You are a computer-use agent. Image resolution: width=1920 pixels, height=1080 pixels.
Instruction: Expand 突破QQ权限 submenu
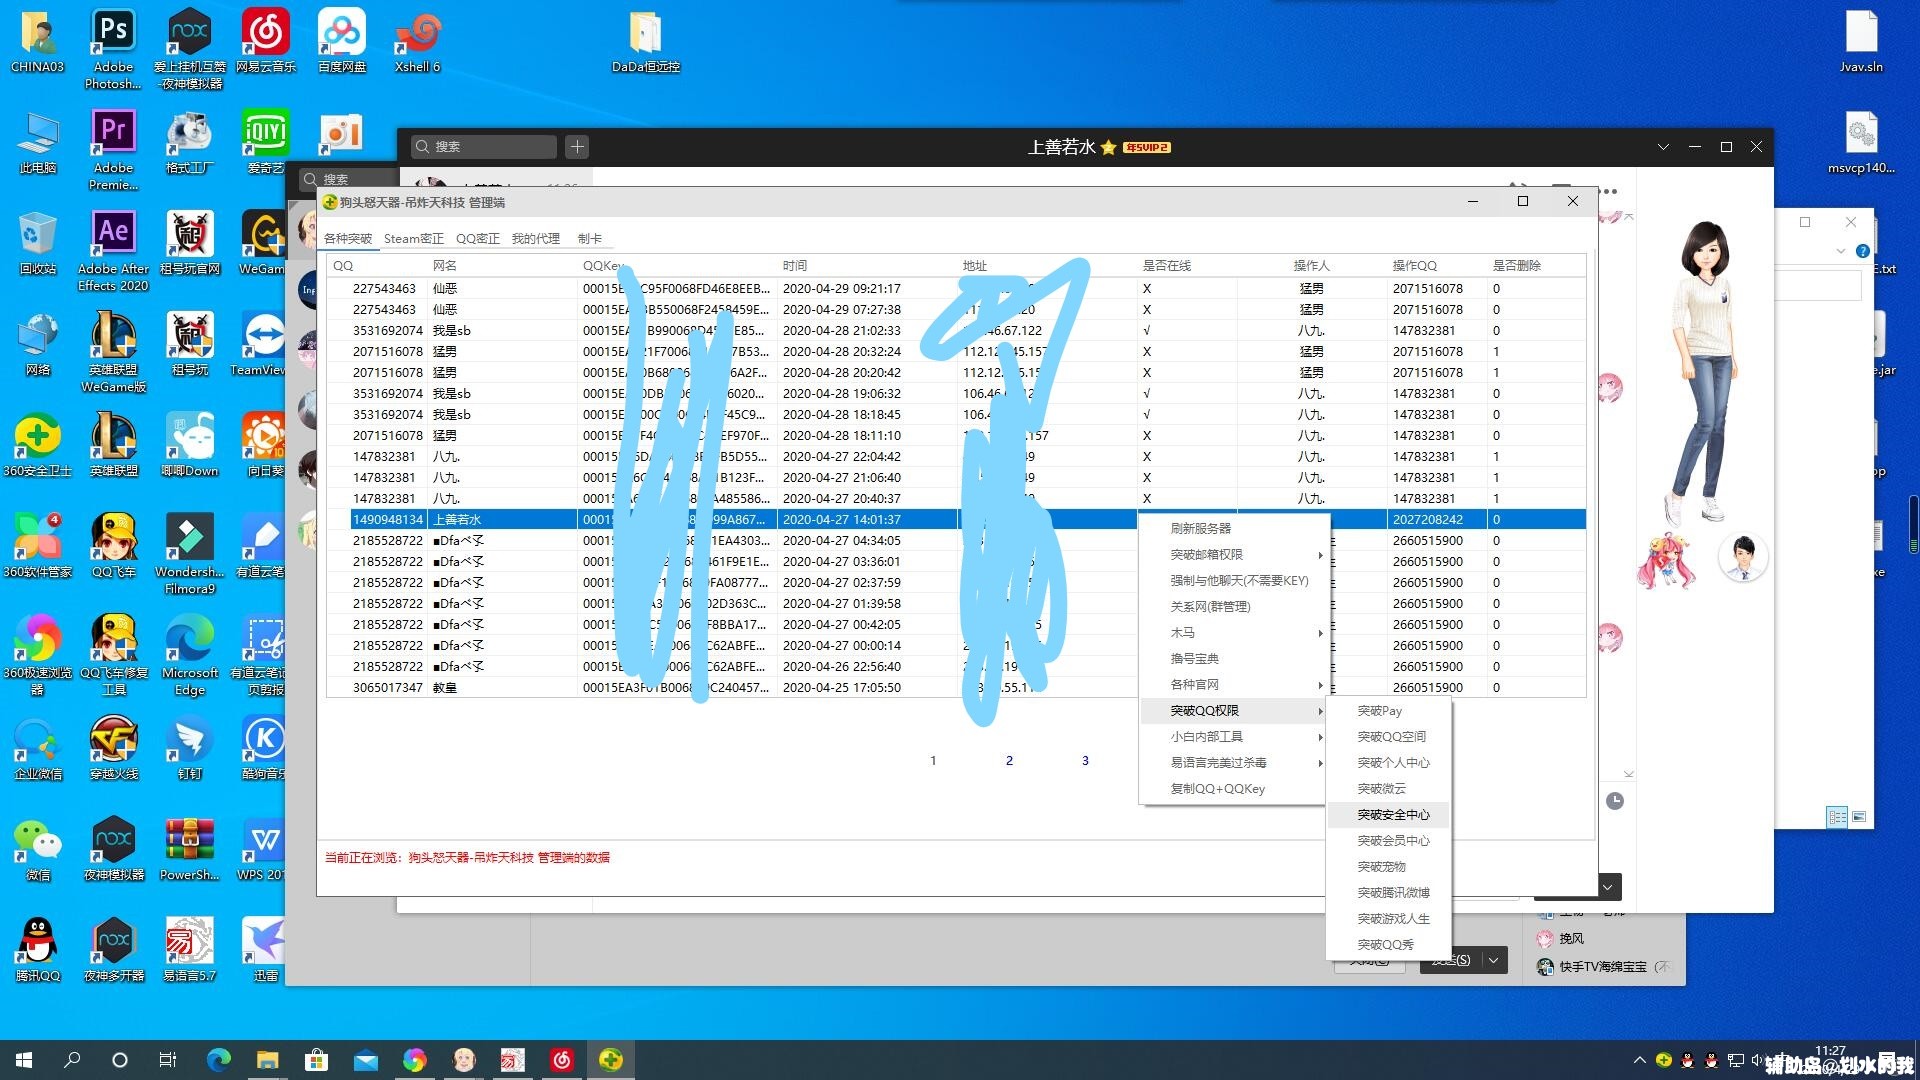click(1234, 710)
